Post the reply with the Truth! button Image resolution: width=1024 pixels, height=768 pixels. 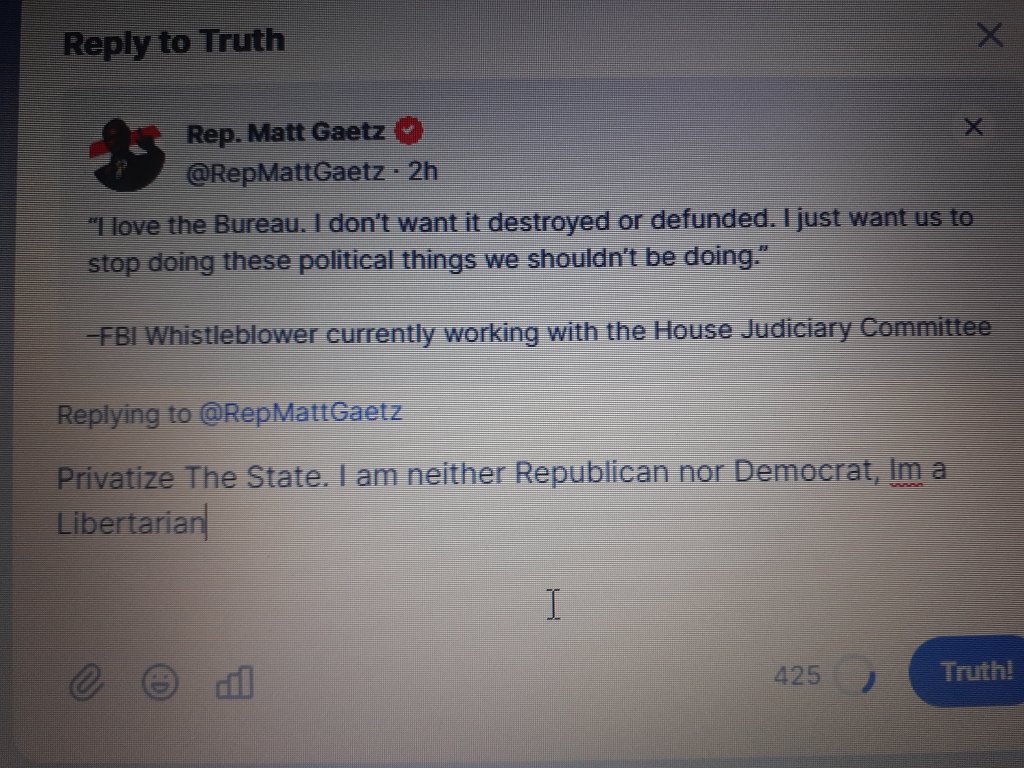(x=968, y=671)
